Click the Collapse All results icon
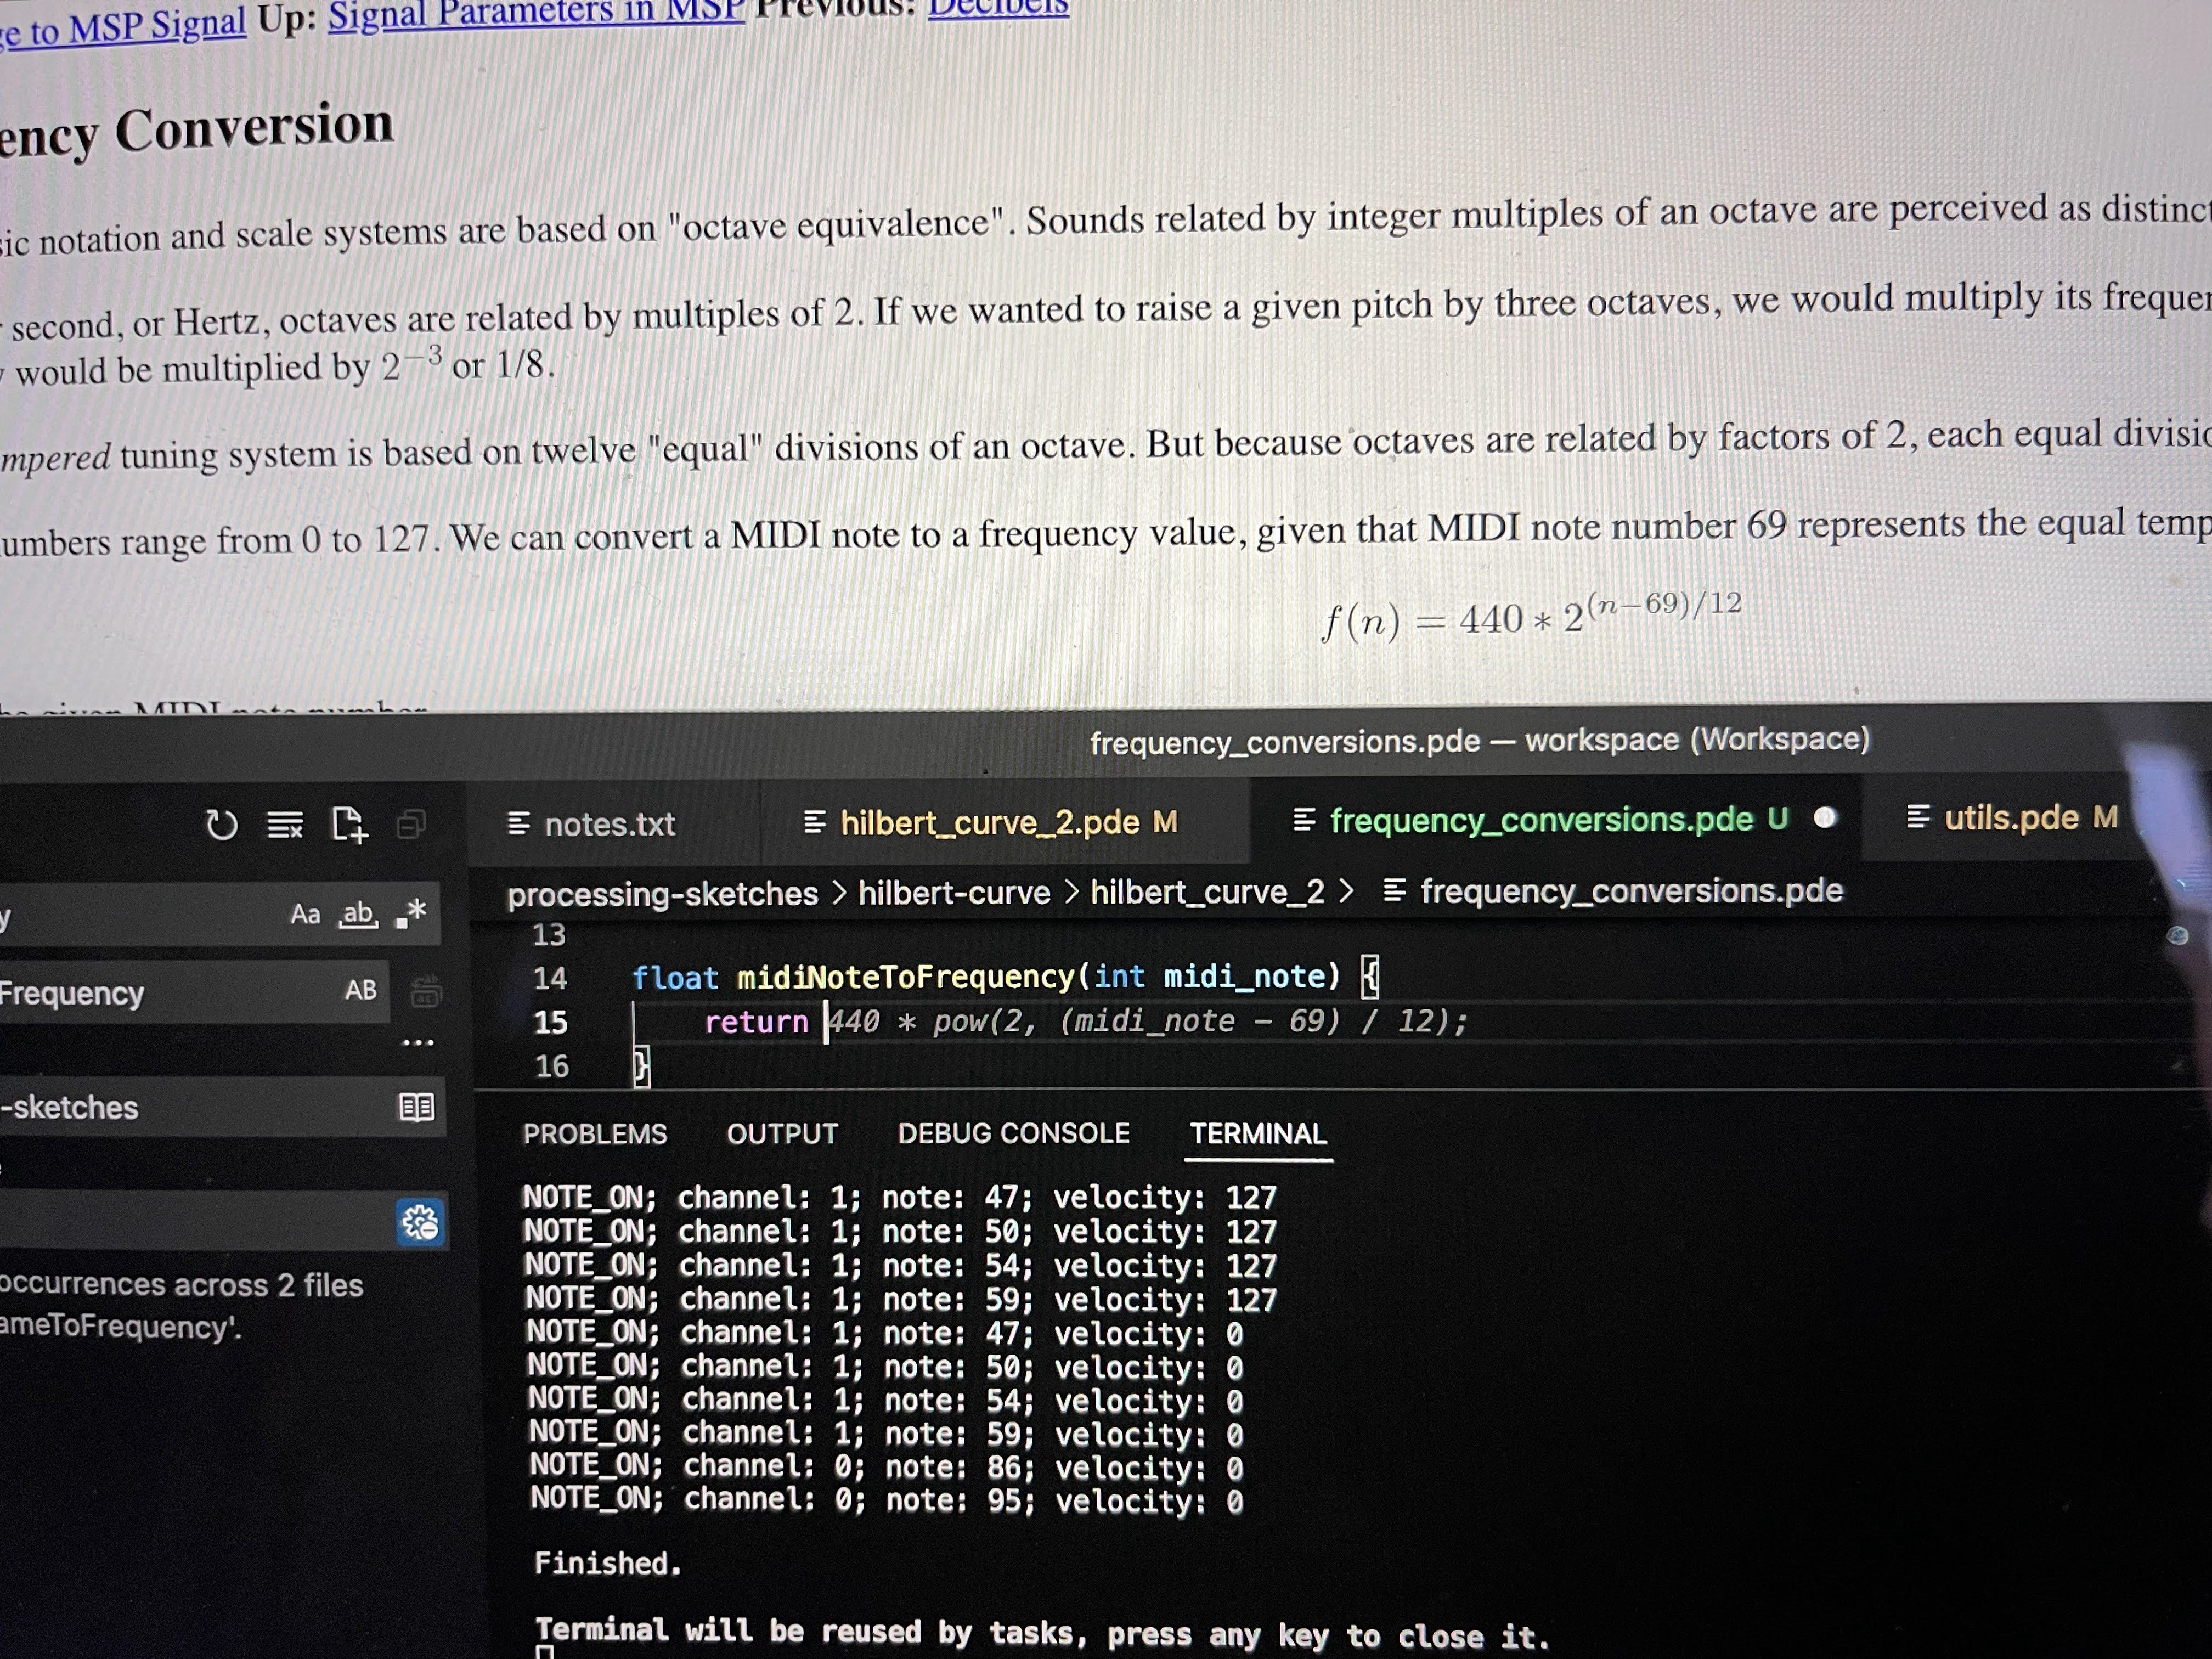Viewport: 2212px width, 1659px height. tap(411, 824)
